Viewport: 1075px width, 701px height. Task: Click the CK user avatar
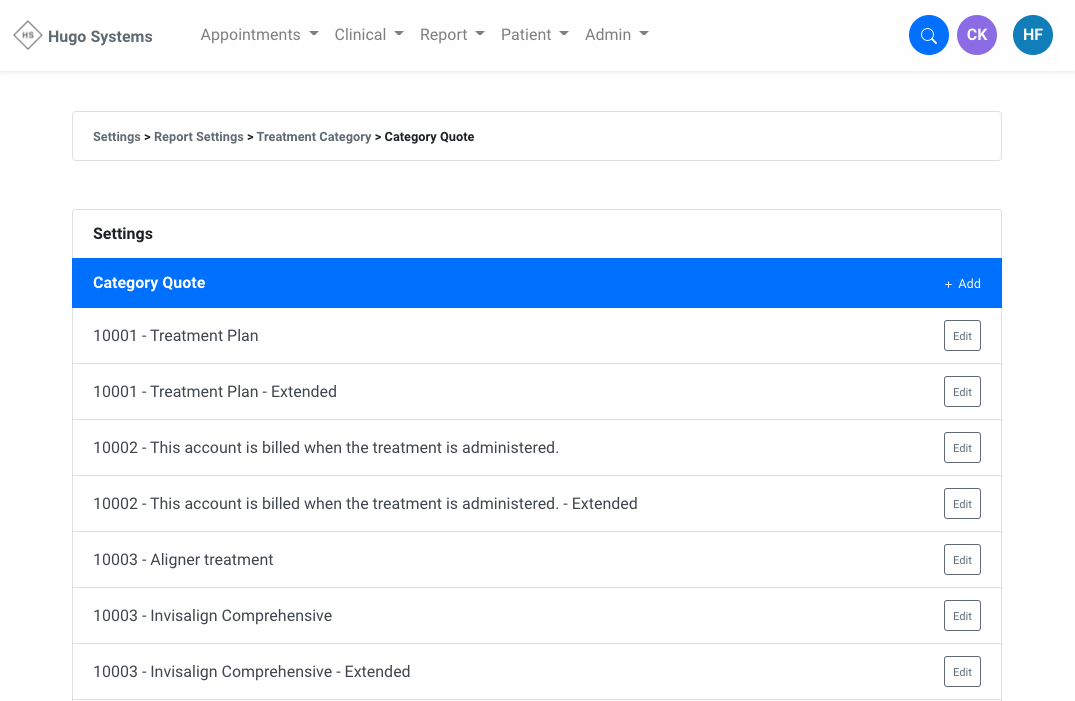coord(976,35)
